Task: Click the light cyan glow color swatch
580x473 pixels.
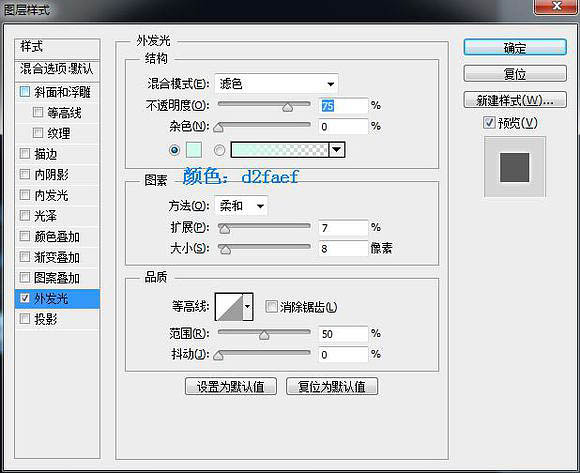Action: (194, 150)
